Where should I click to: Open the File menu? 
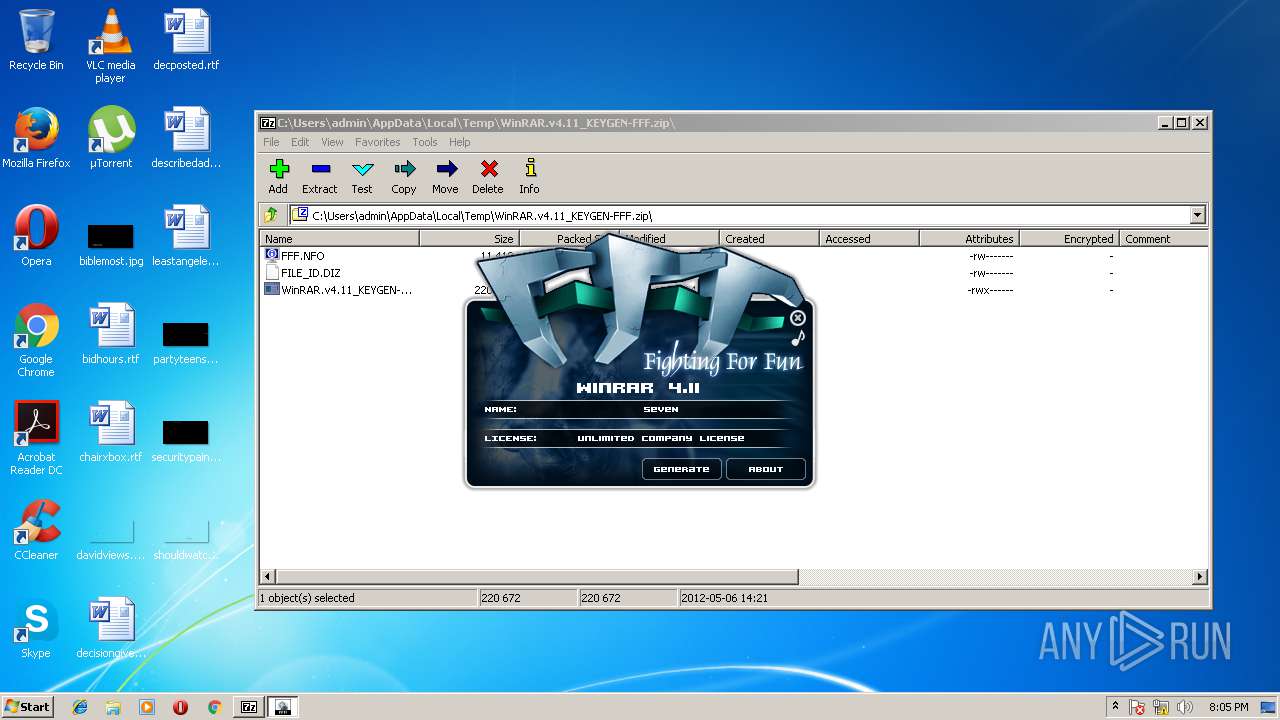coord(271,142)
